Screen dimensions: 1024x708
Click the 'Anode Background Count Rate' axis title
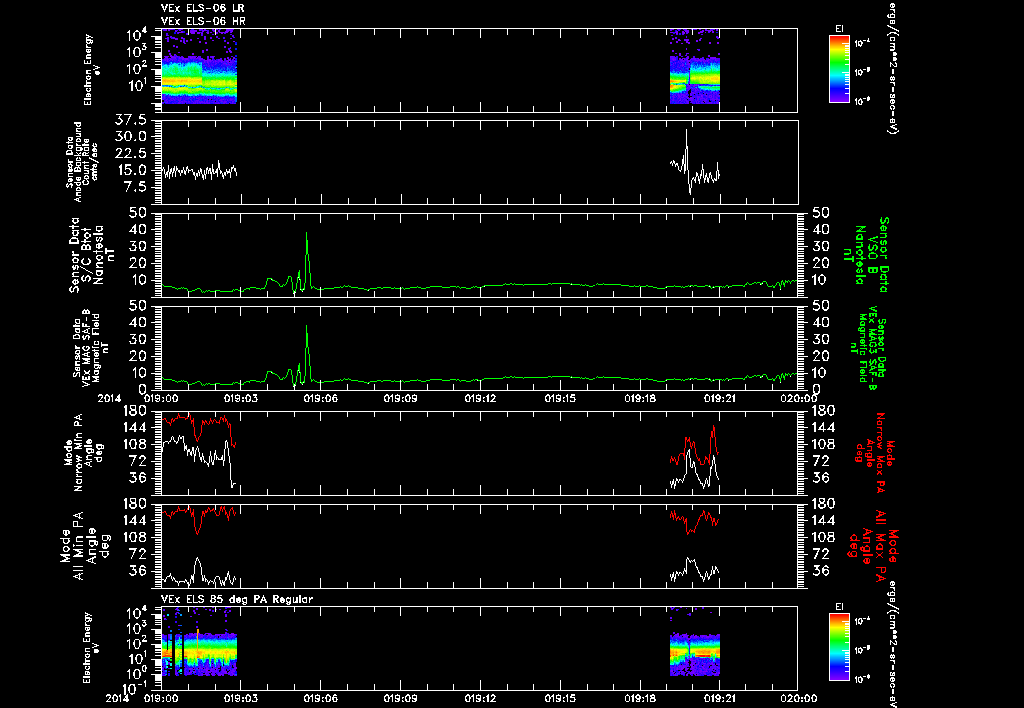(x=82, y=161)
